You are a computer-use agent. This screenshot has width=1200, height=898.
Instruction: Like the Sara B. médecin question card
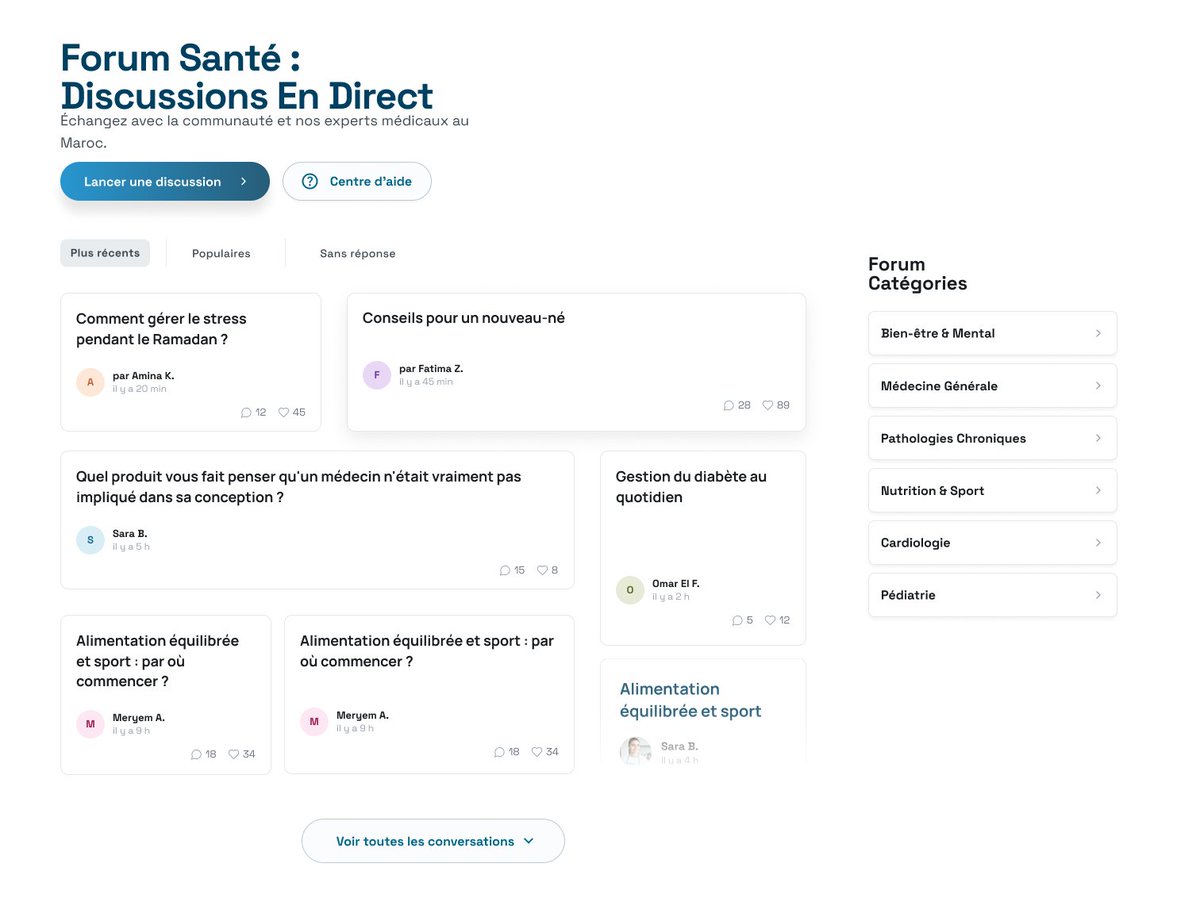[x=542, y=570]
